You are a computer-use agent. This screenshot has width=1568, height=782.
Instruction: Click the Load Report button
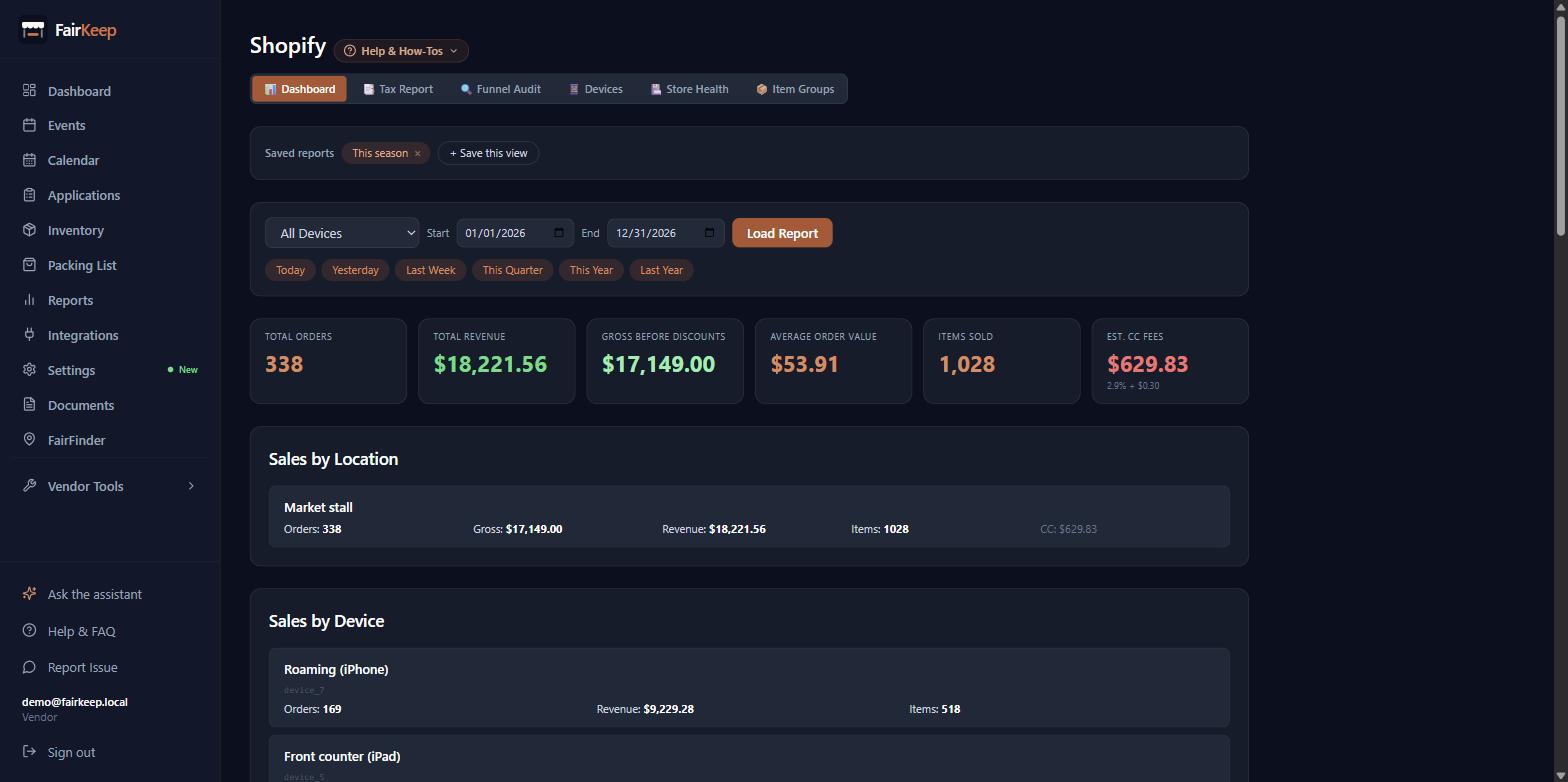[782, 233]
